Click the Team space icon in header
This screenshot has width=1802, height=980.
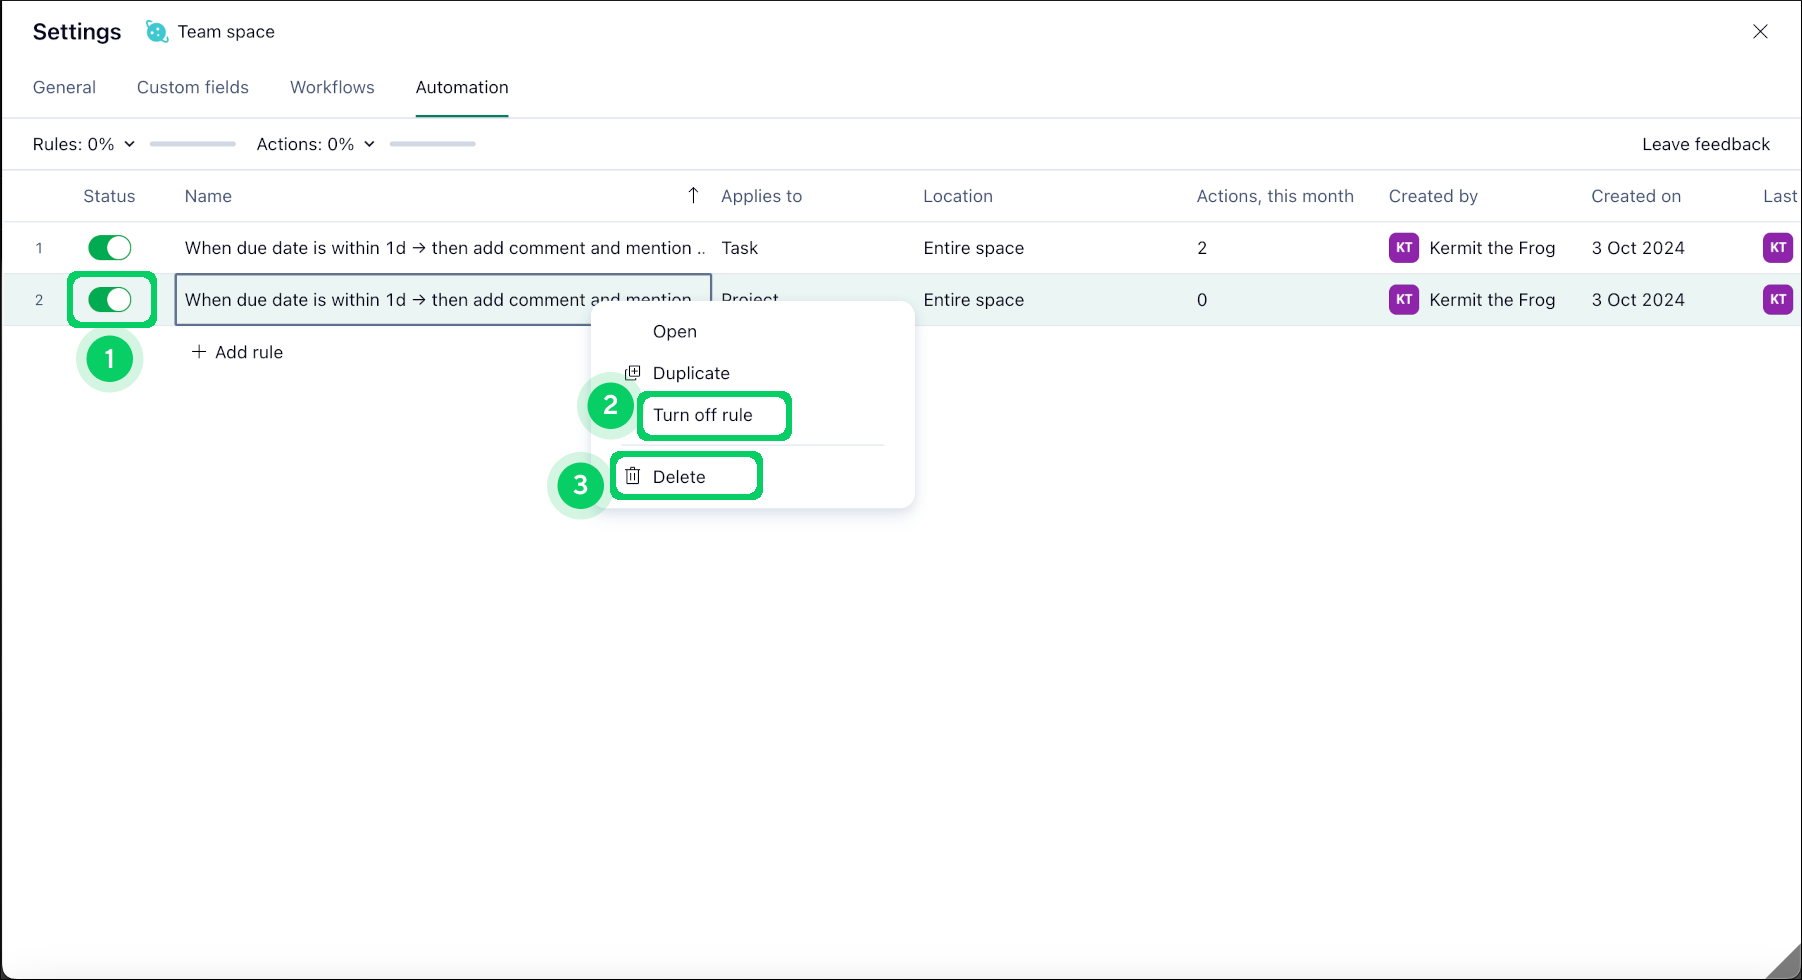click(157, 32)
